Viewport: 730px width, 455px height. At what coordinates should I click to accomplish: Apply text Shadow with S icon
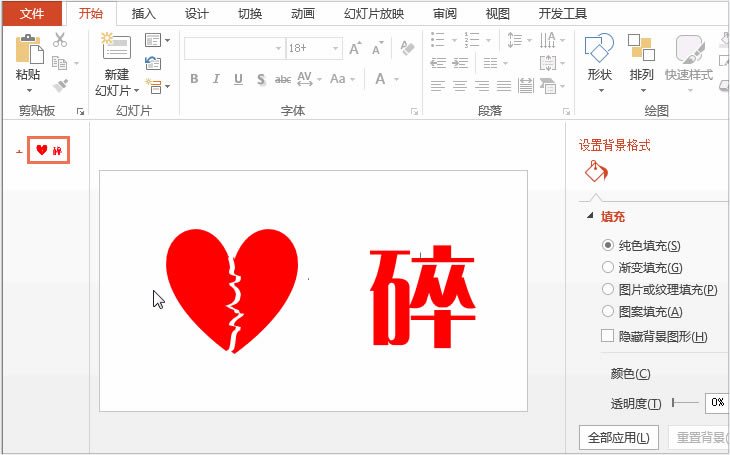261,79
